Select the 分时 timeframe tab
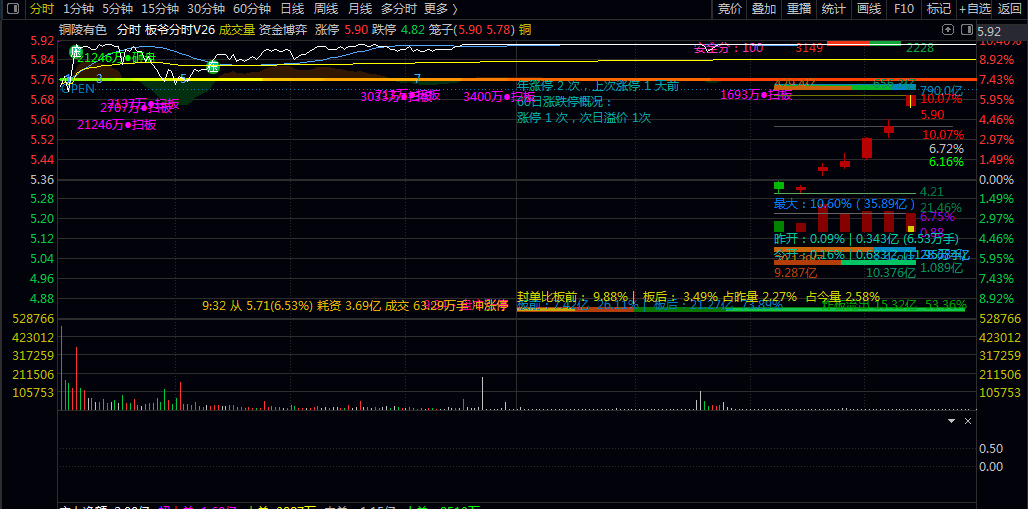Screen dimensions: 1028x509 (x=42, y=9)
